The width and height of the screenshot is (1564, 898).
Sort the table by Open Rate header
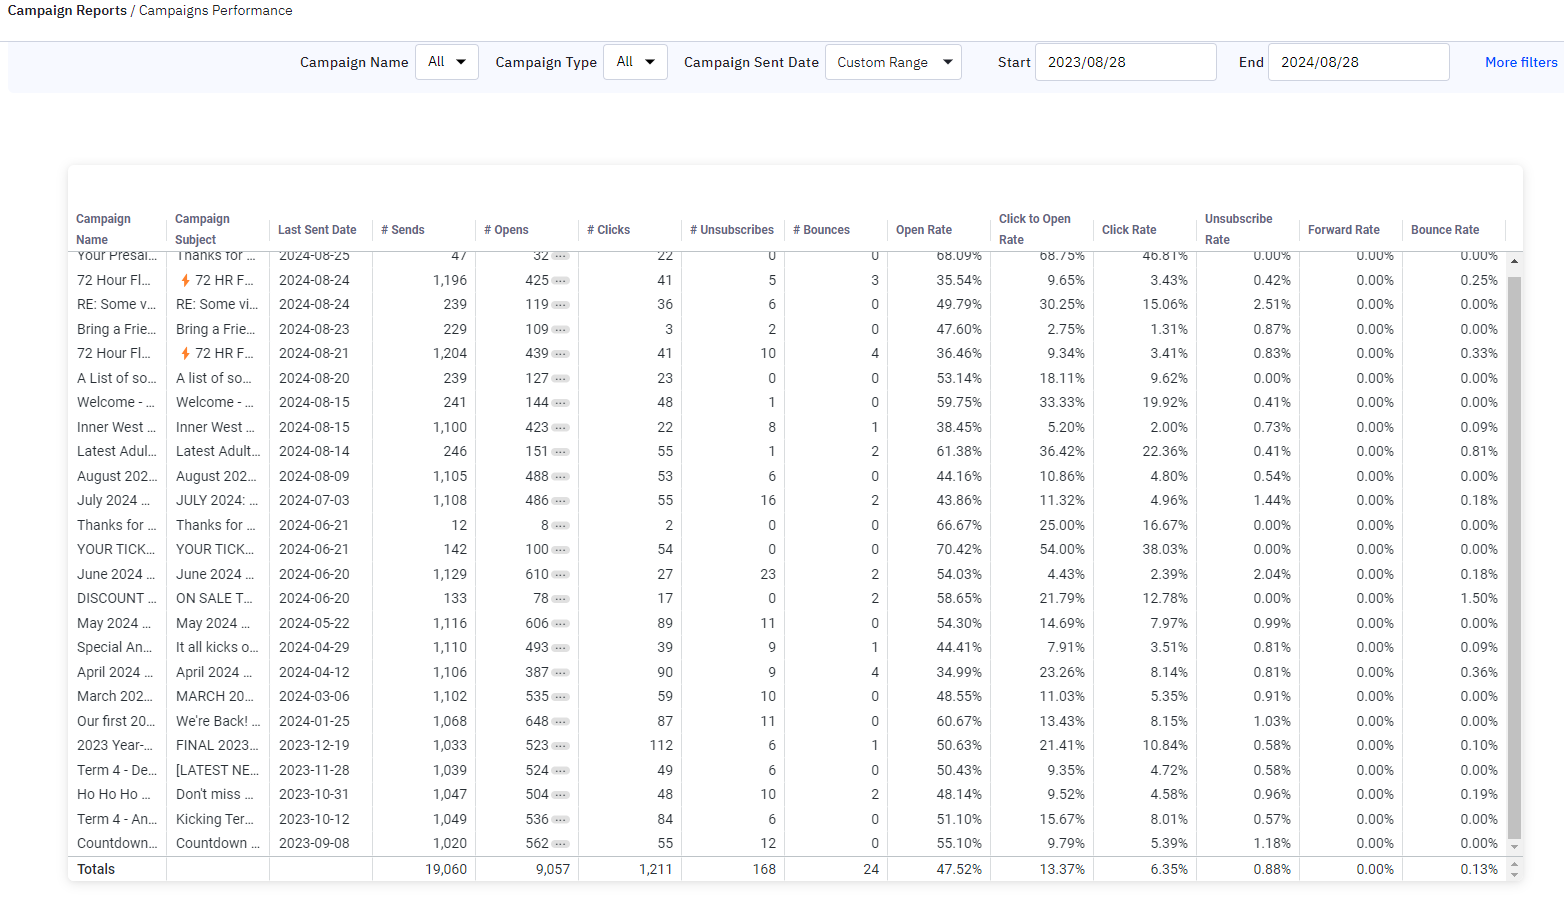click(923, 230)
